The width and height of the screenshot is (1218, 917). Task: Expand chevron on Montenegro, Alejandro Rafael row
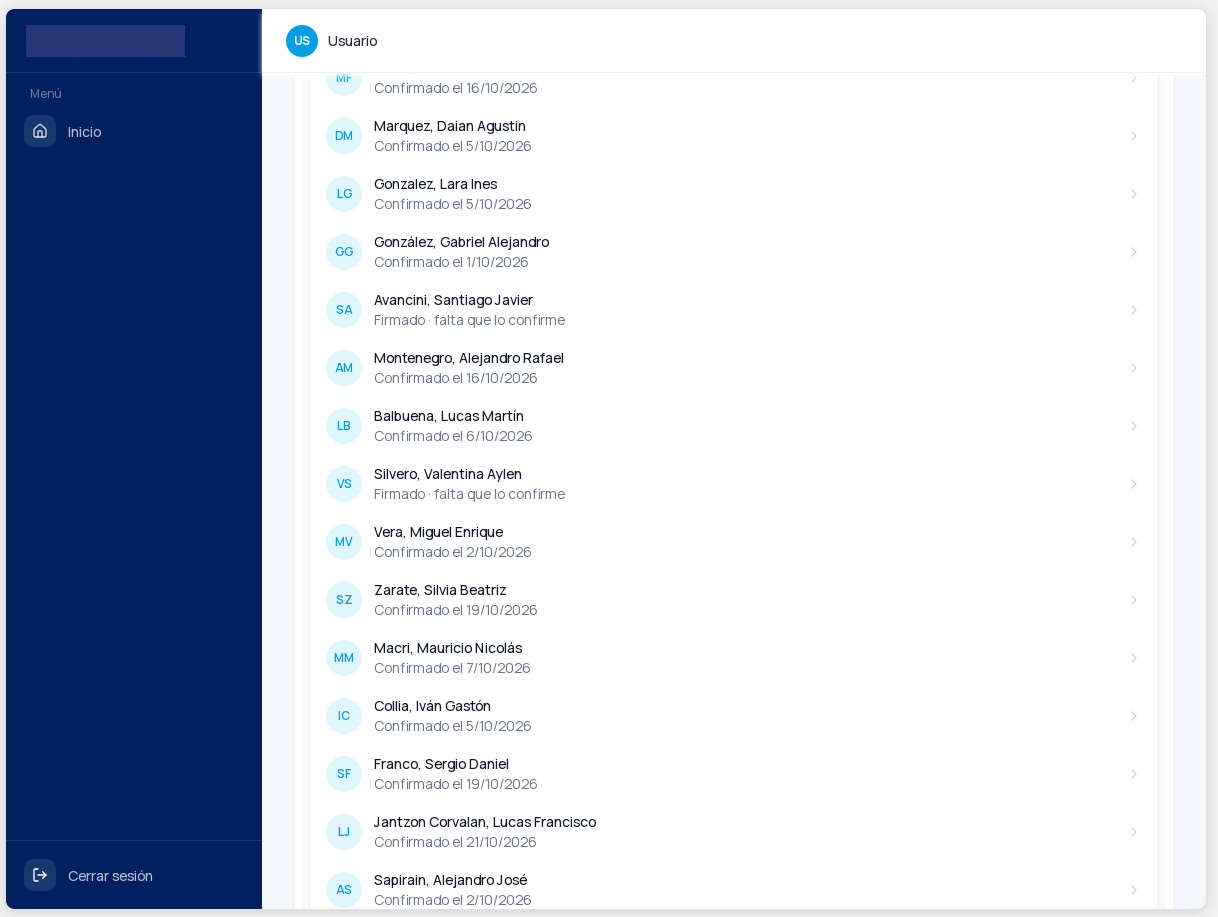(1134, 368)
